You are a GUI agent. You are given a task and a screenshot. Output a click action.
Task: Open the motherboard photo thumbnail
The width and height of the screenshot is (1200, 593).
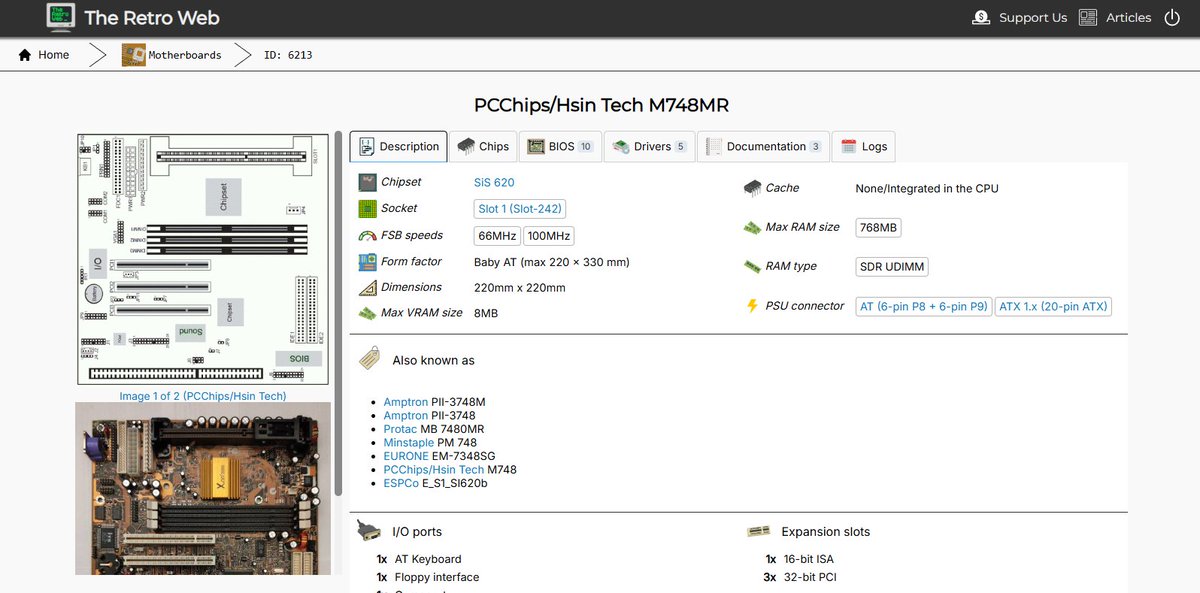click(x=203, y=489)
